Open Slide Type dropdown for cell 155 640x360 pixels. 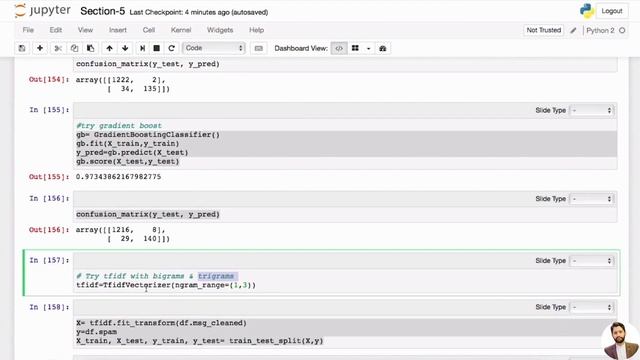point(591,110)
